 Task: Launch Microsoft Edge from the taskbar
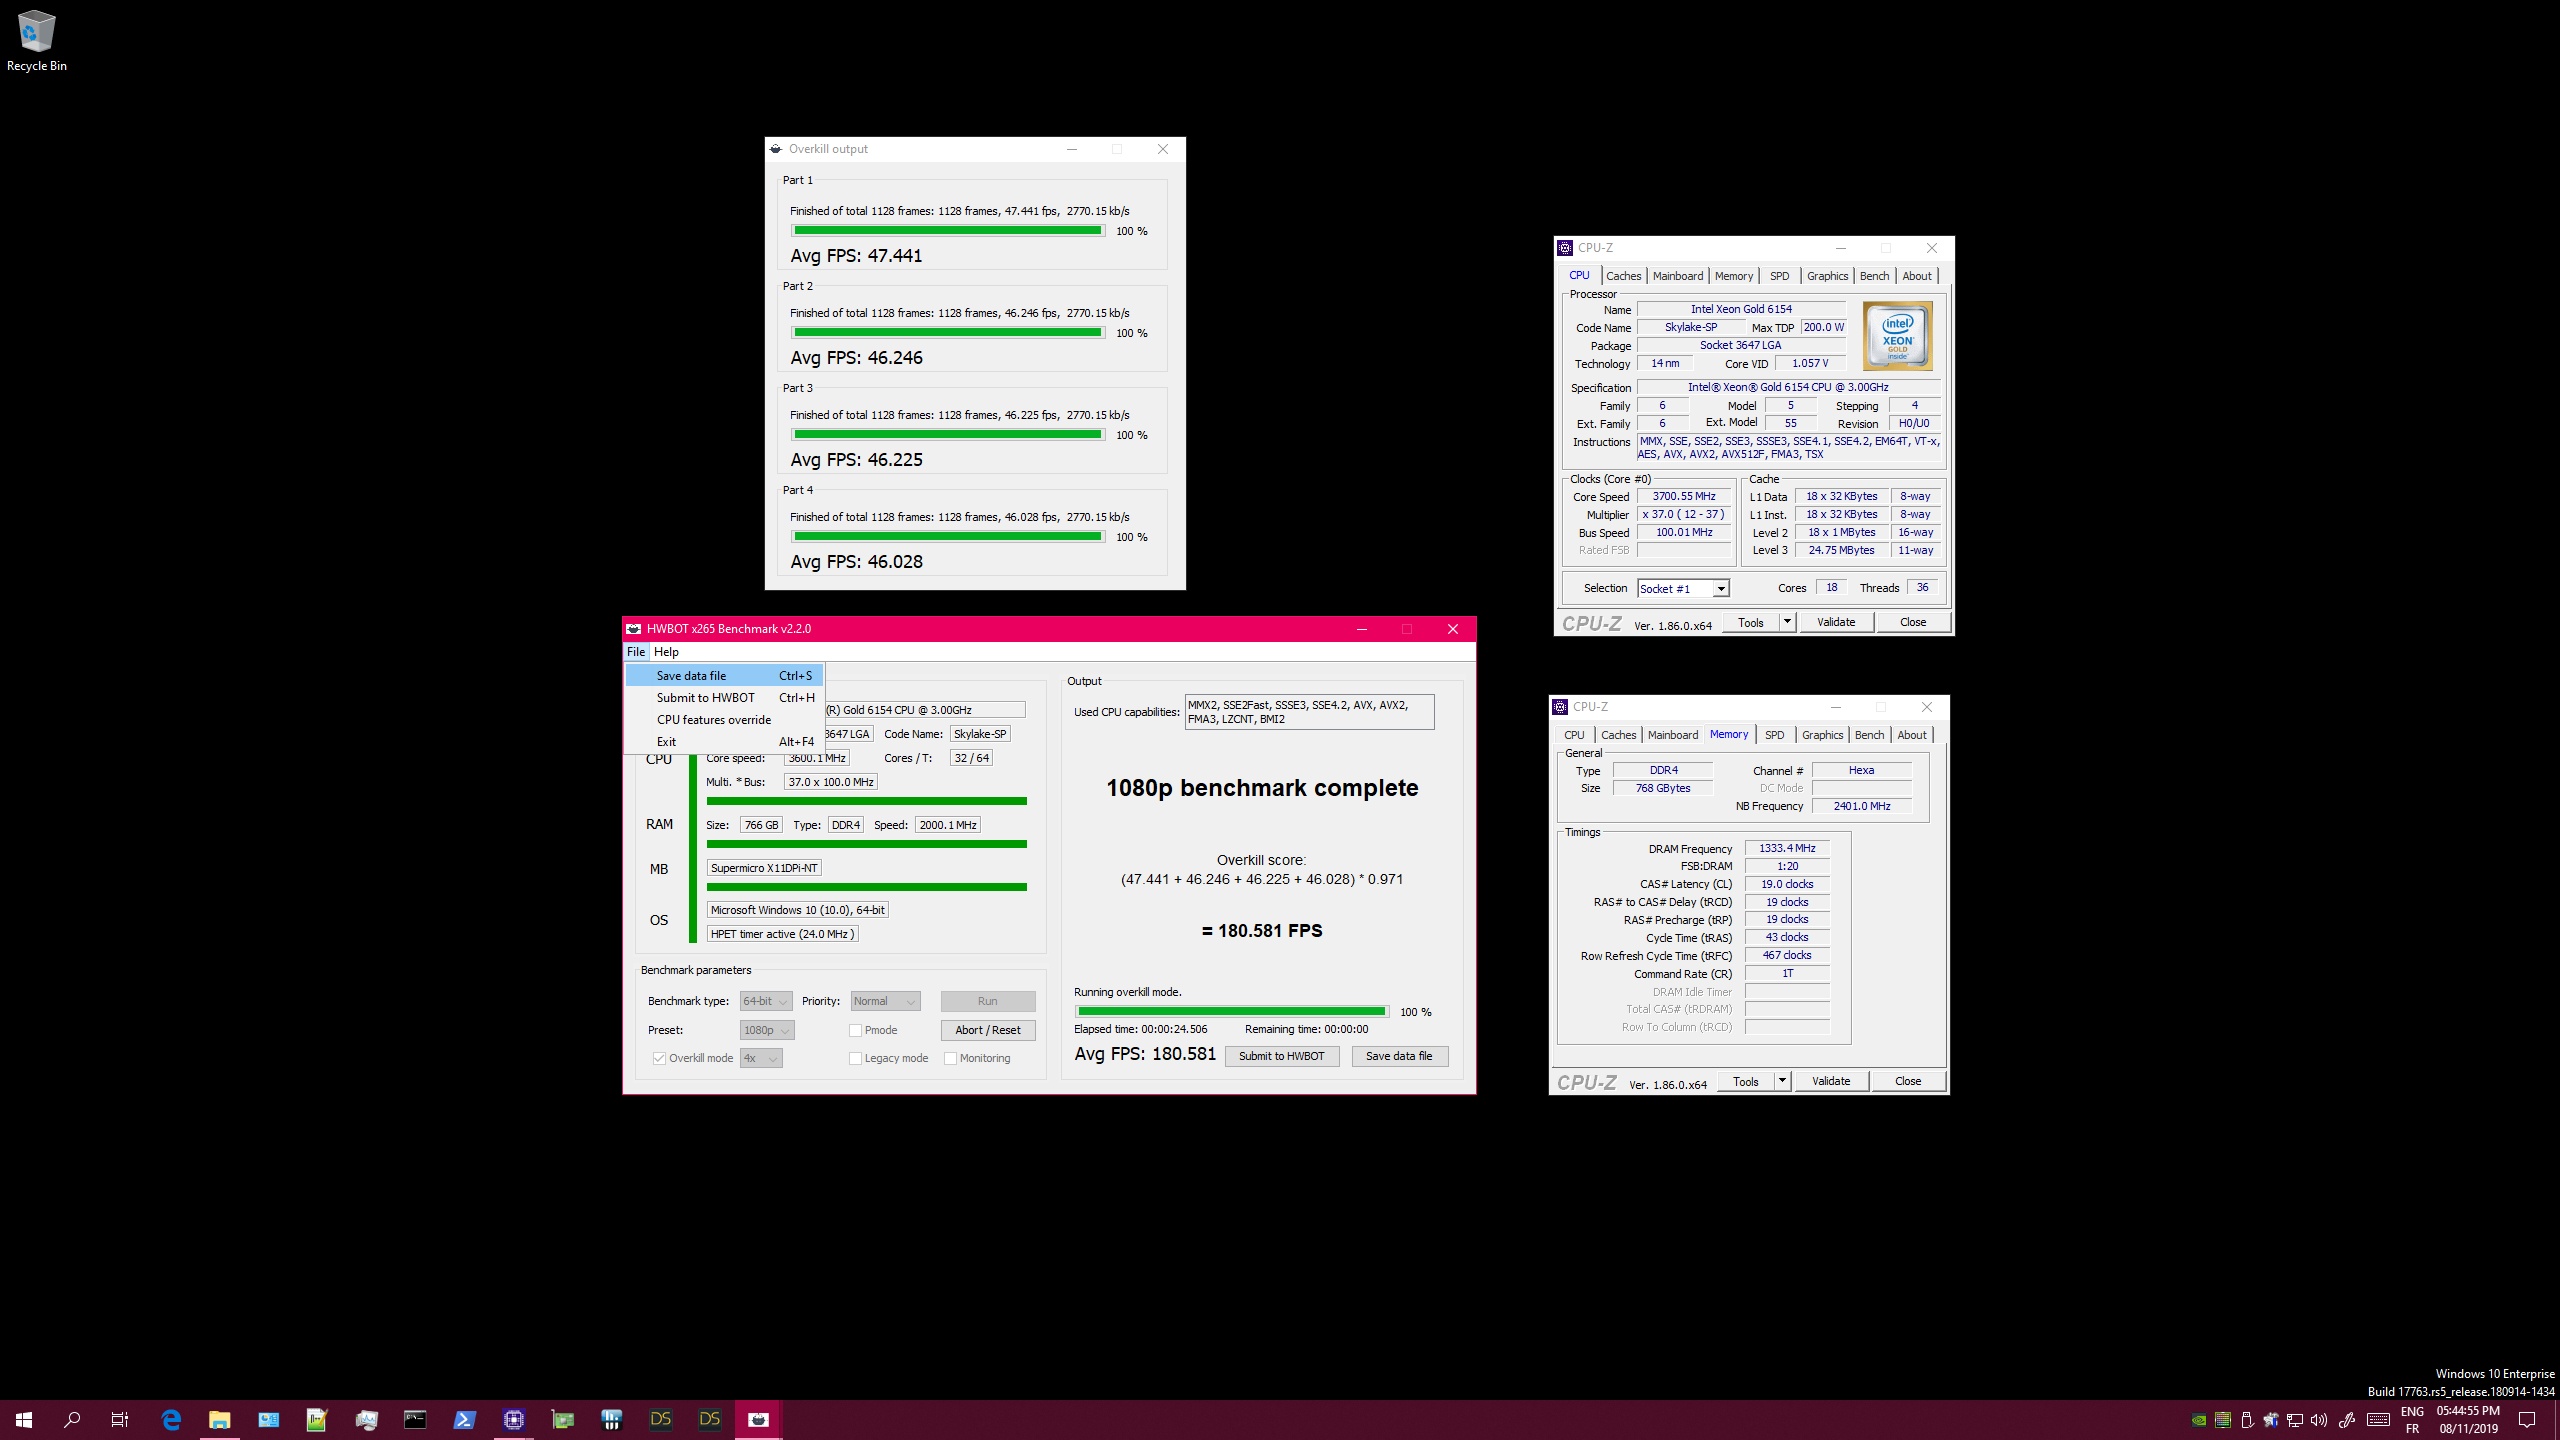(x=171, y=1419)
